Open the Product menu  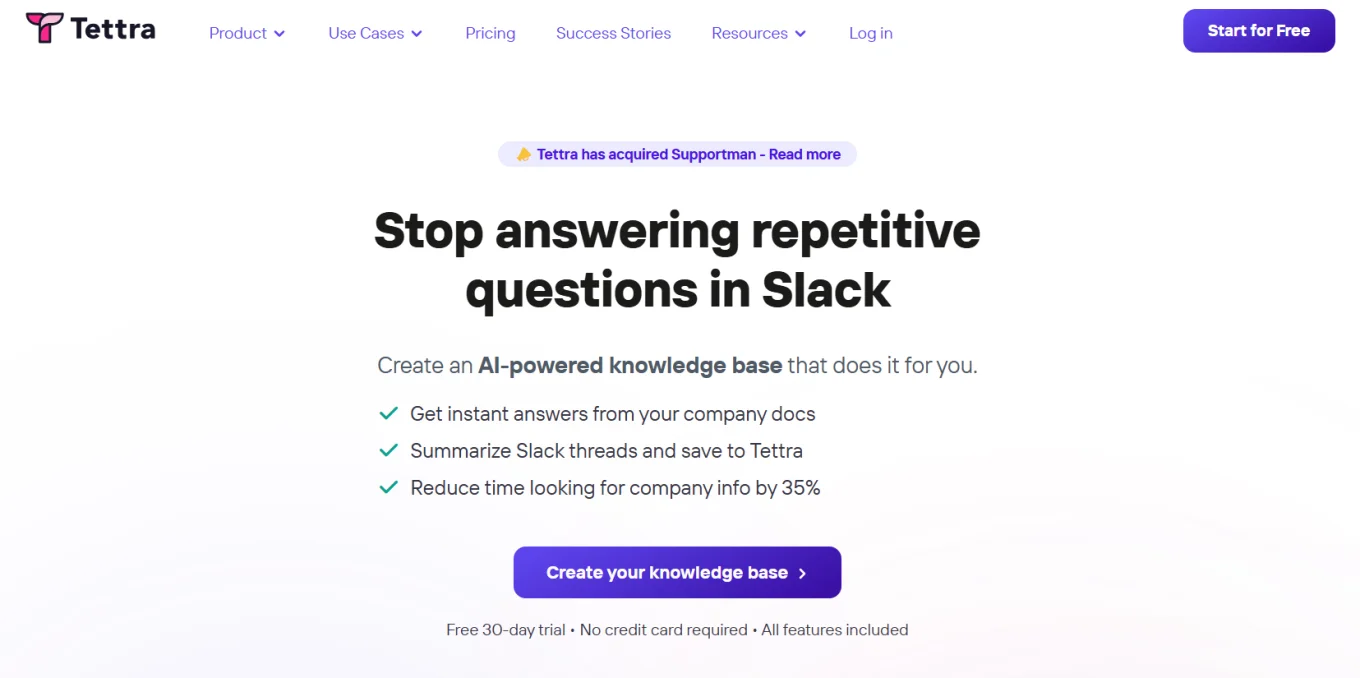238,33
